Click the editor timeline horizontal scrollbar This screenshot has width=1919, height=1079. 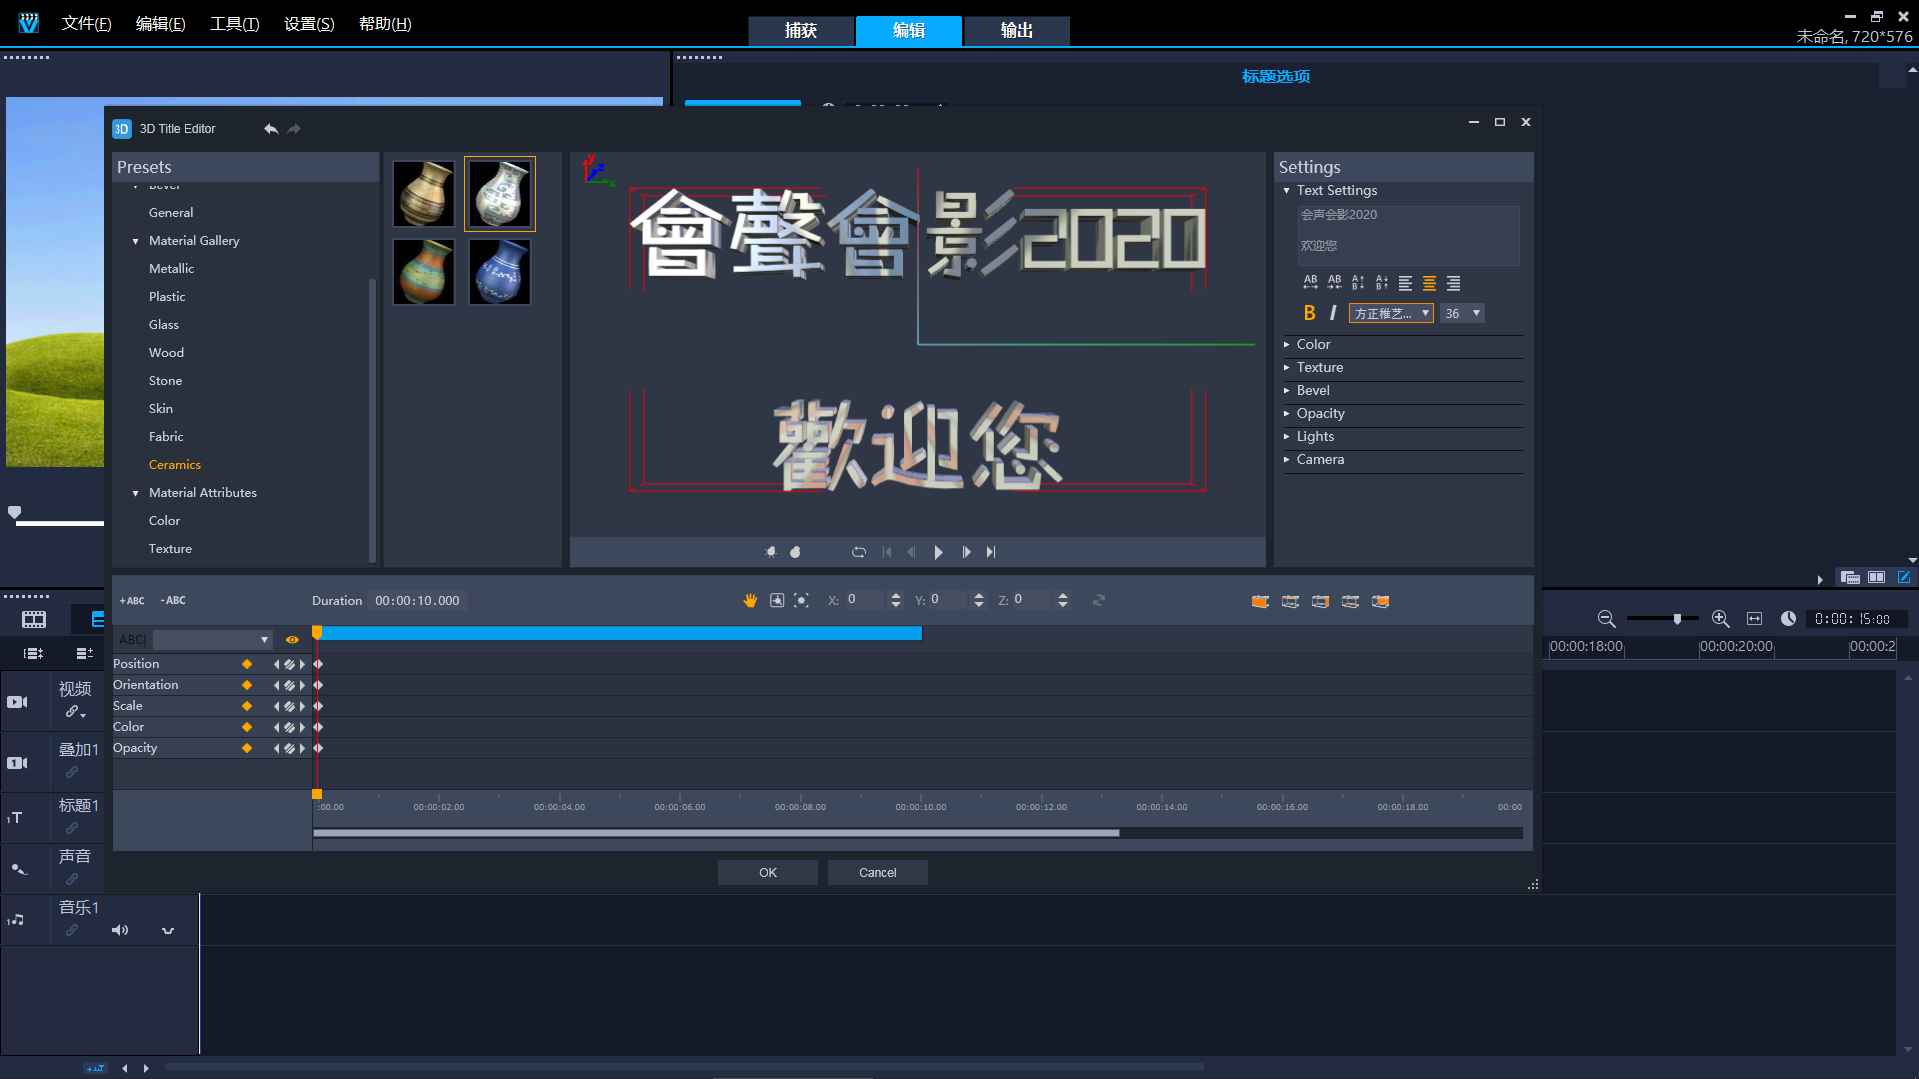point(716,833)
